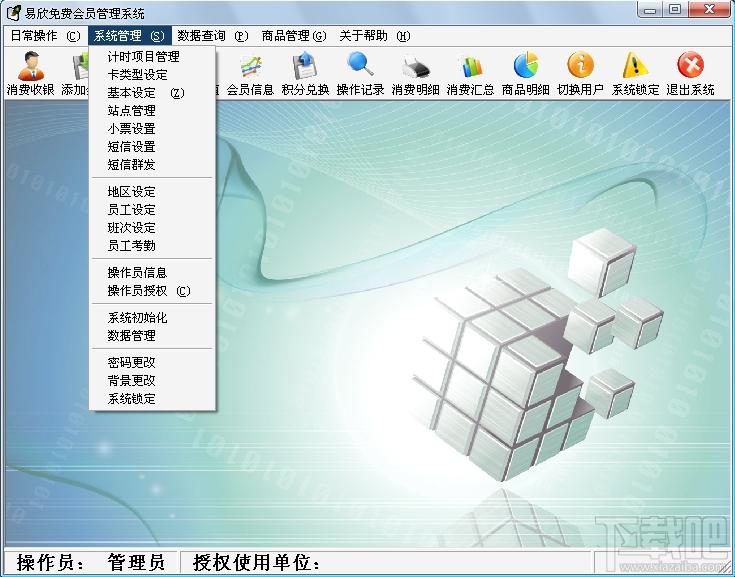Open the 数据查询 menu
The width and height of the screenshot is (735, 577).
click(x=213, y=36)
